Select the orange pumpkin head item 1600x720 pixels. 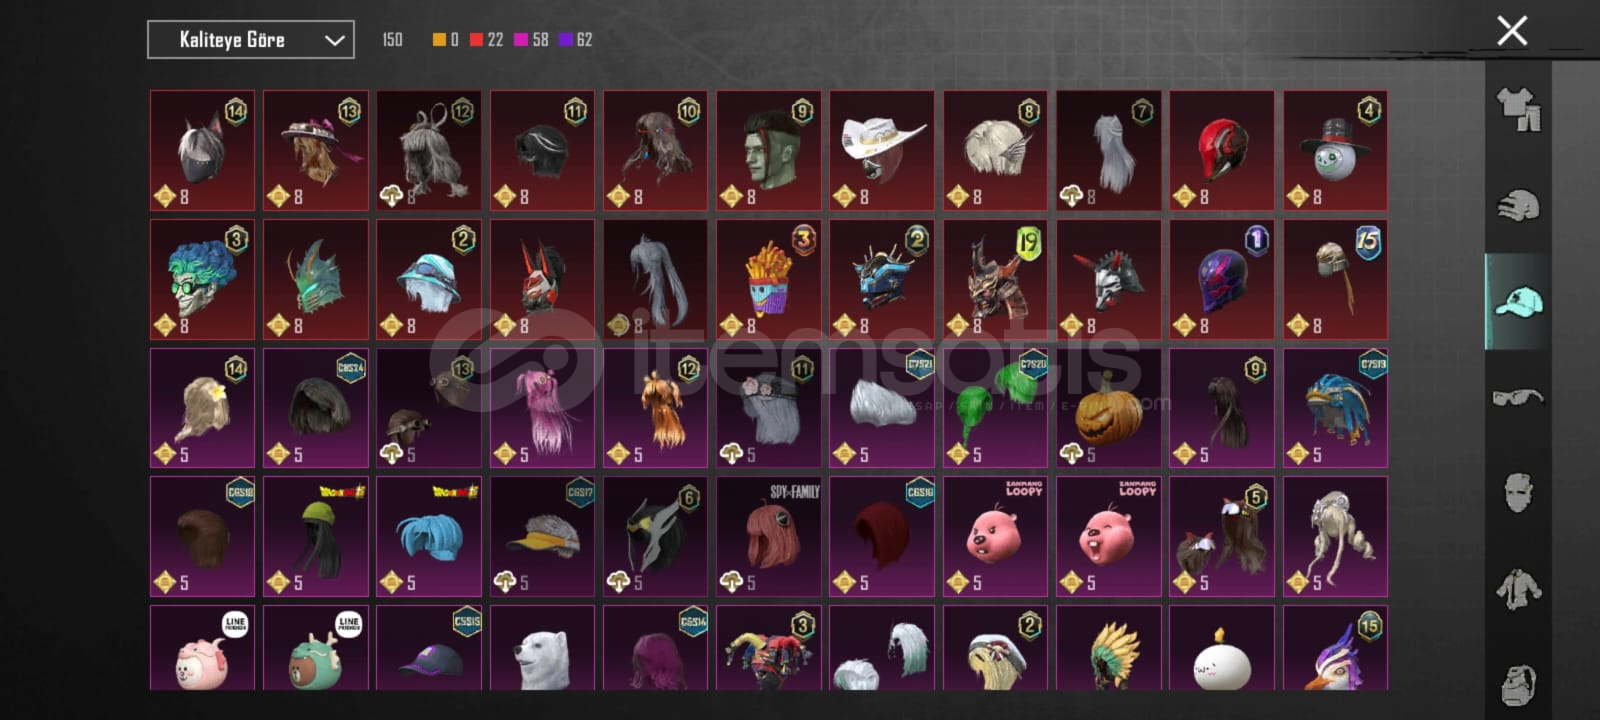1109,408
